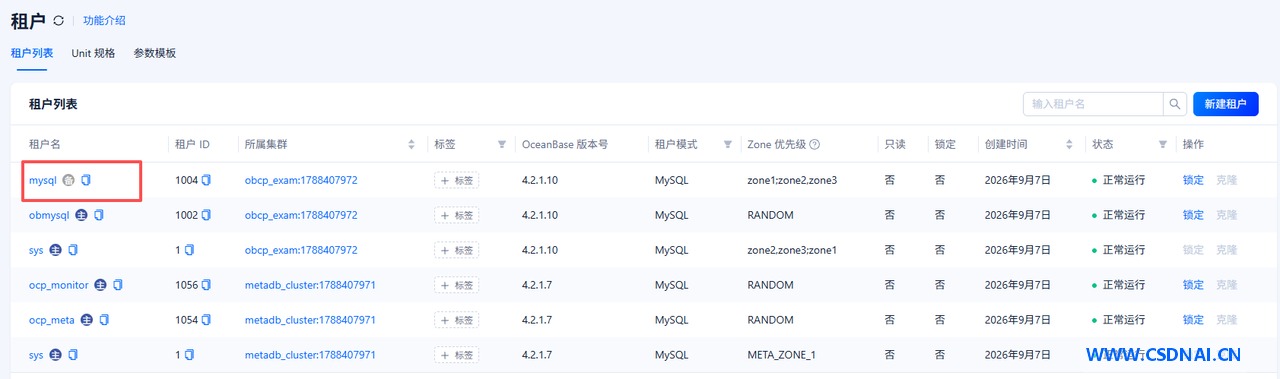The image size is (1280, 379).
Task: Click the standby role badge beside mysql
Action: (x=69, y=180)
